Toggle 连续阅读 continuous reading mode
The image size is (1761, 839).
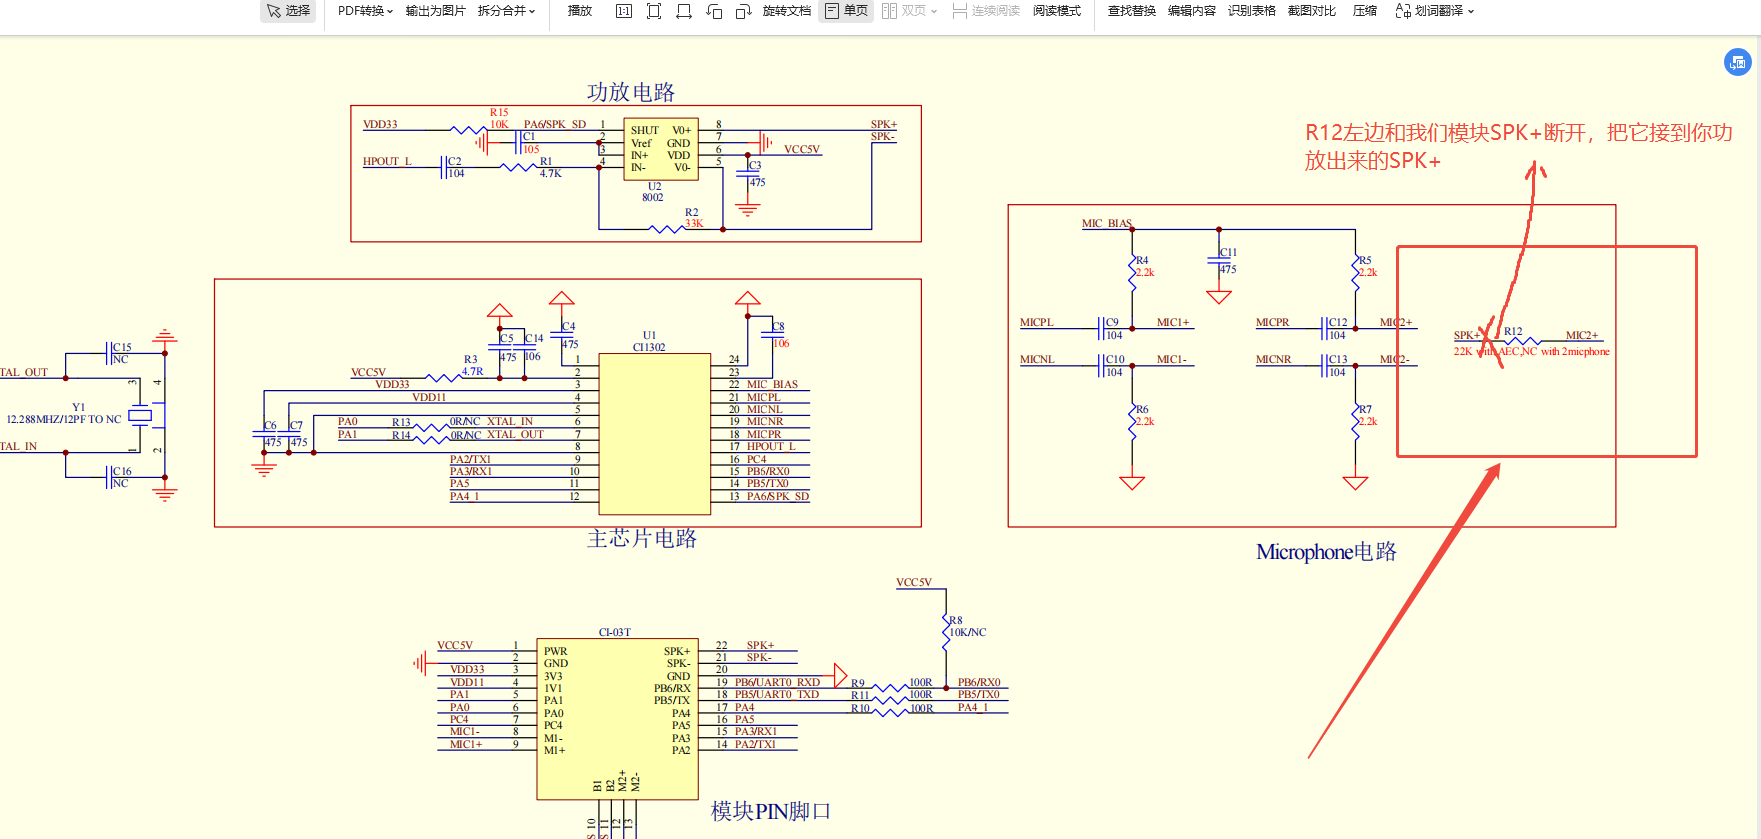pyautogui.click(x=986, y=11)
